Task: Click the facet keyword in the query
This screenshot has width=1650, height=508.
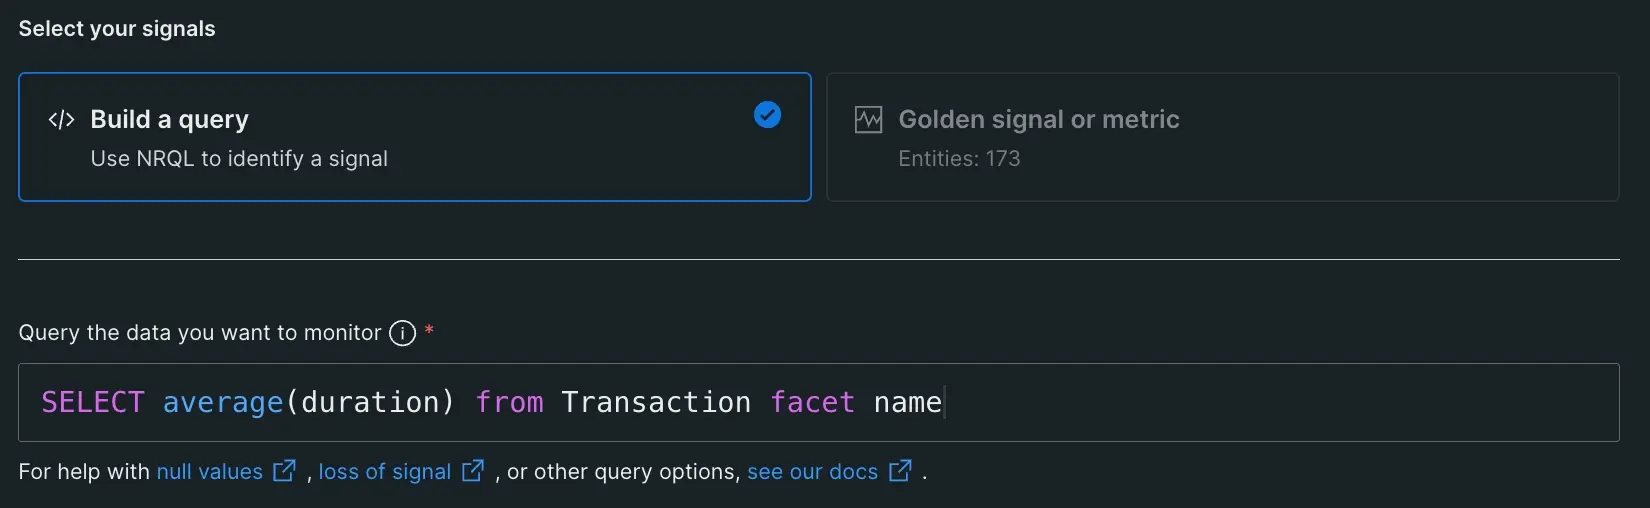Action: [x=812, y=403]
